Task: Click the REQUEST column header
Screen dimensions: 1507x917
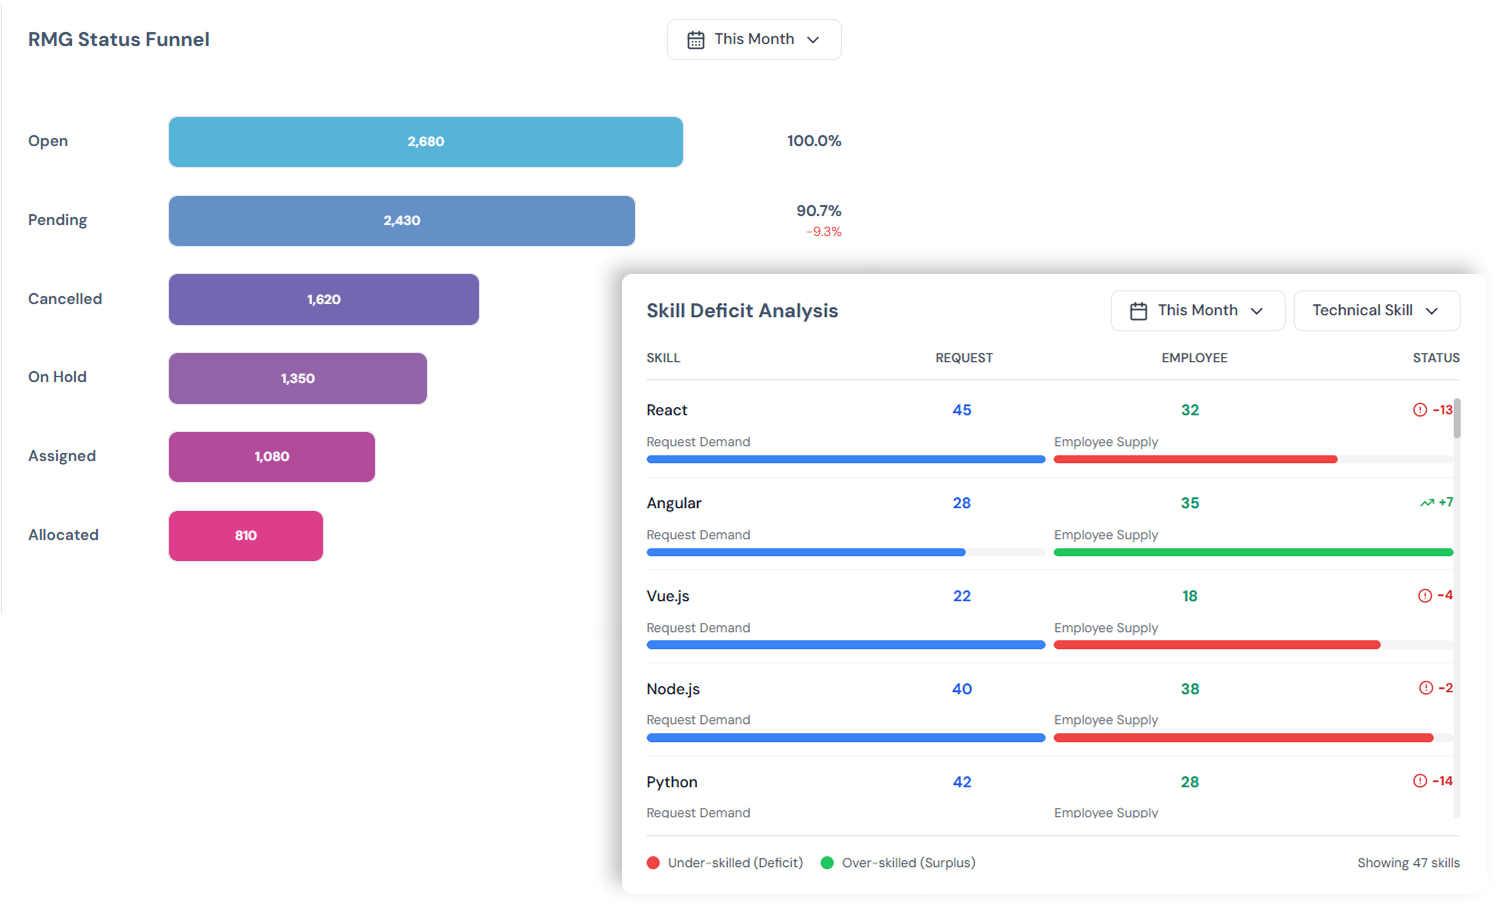Action: pyautogui.click(x=963, y=358)
